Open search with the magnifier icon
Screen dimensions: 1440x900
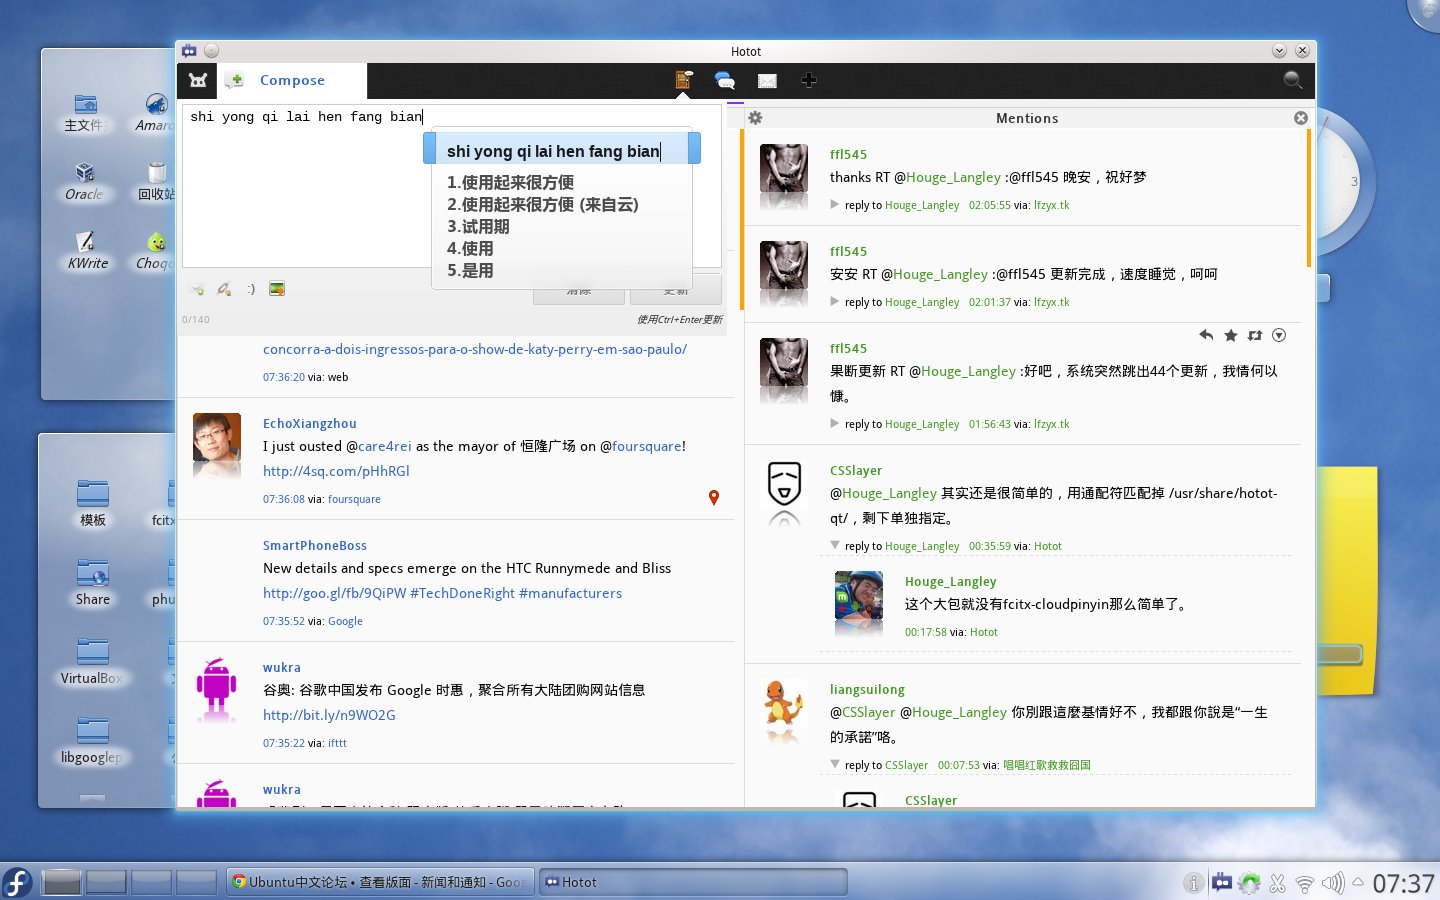(x=1293, y=80)
